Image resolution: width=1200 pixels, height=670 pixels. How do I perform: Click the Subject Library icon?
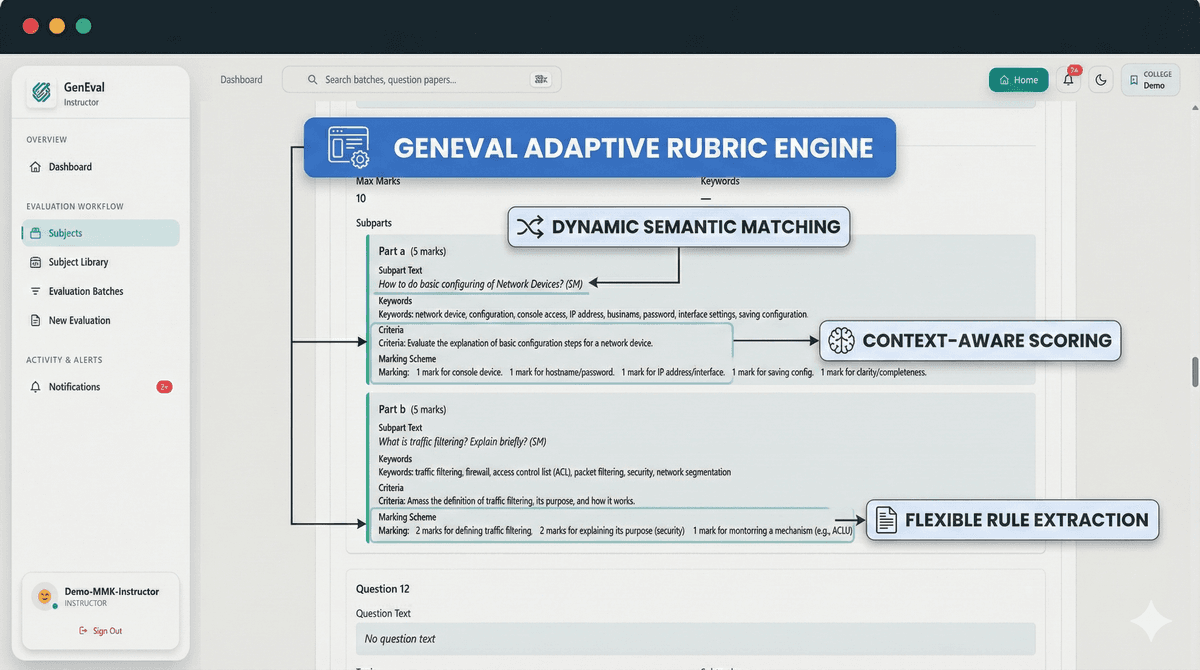36,262
